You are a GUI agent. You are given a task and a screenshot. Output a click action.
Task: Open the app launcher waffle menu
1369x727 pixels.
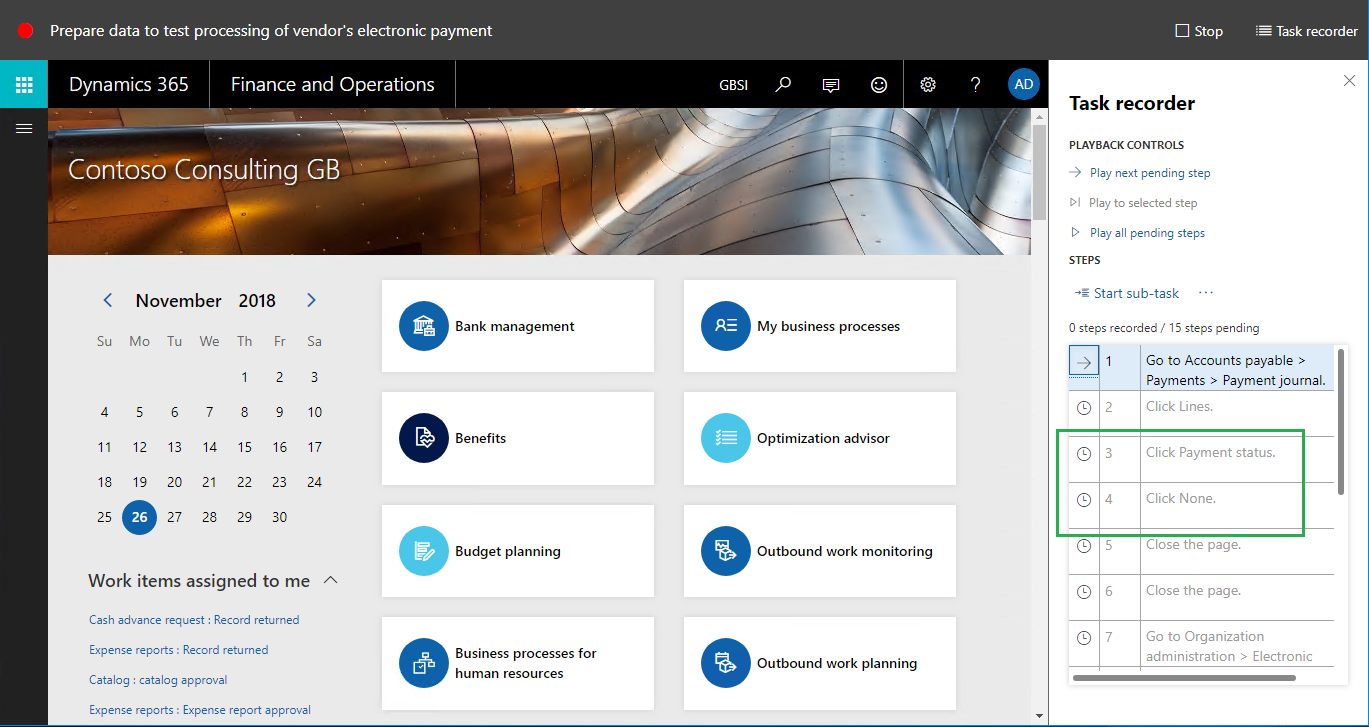(x=24, y=85)
